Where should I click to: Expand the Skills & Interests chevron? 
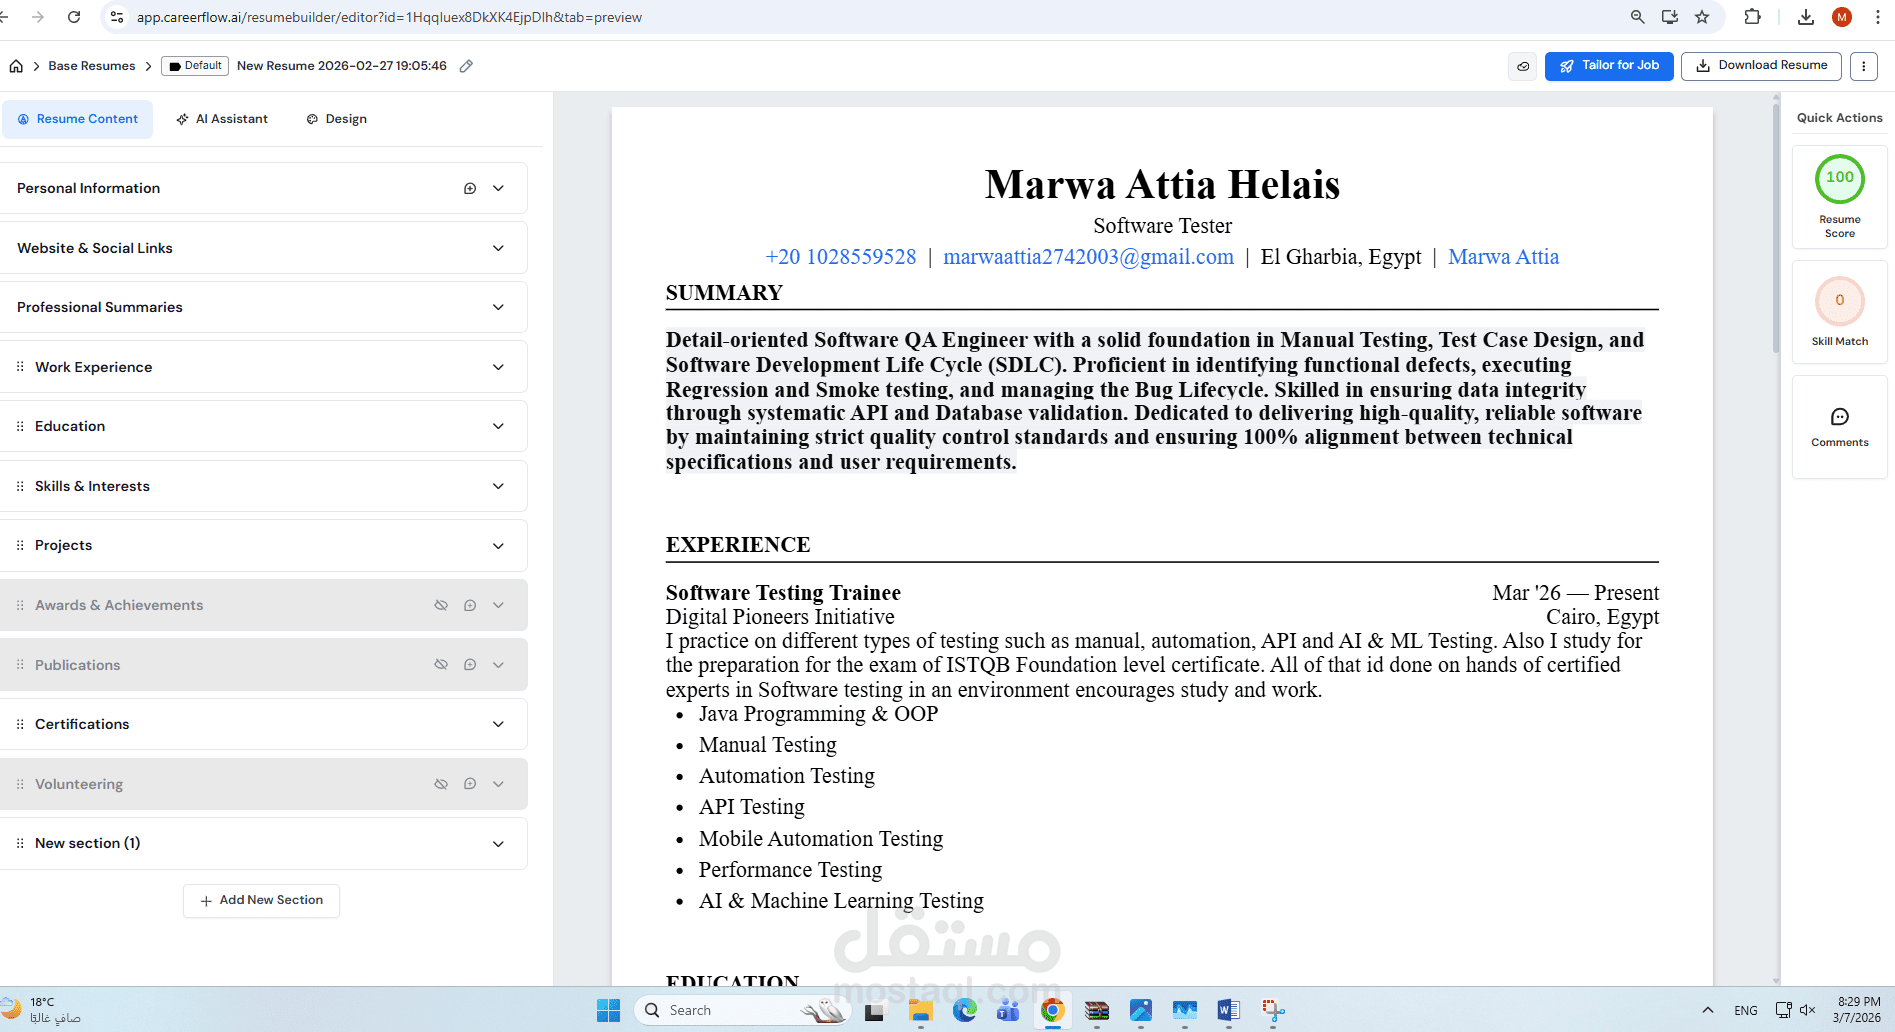(498, 486)
